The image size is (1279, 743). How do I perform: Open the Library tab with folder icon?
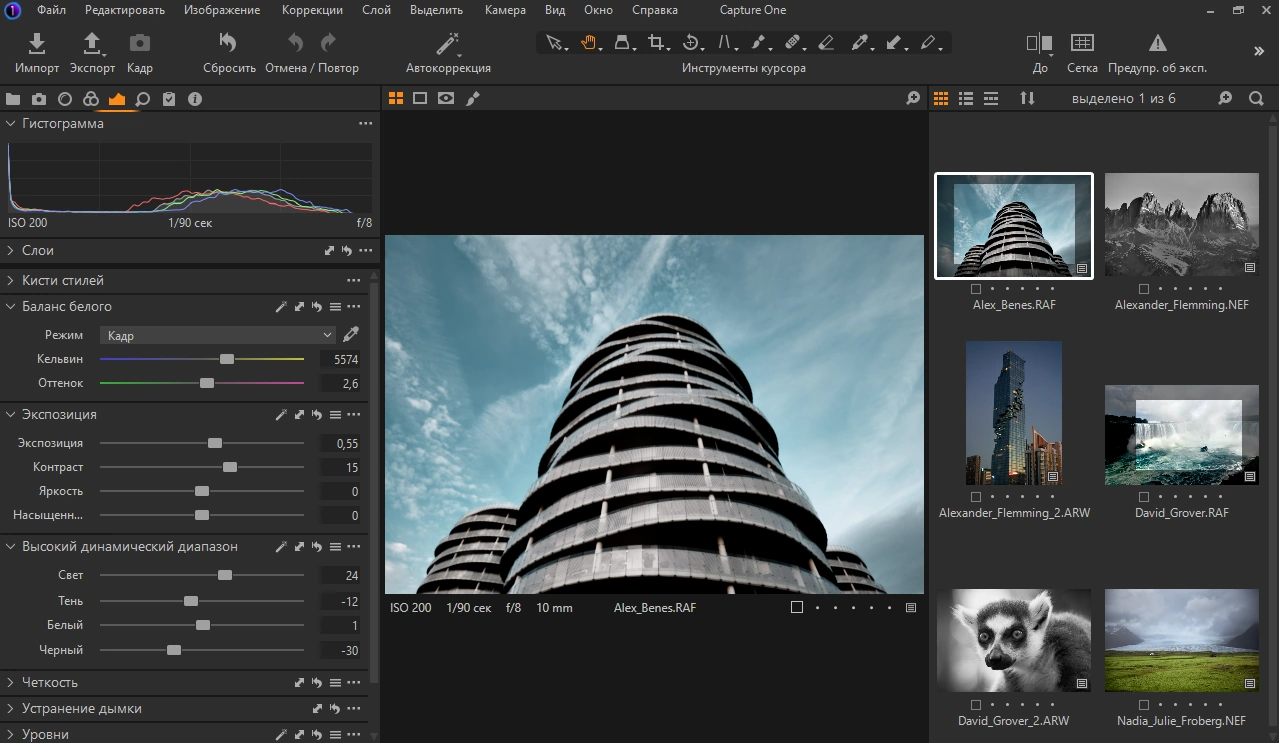(x=14, y=99)
